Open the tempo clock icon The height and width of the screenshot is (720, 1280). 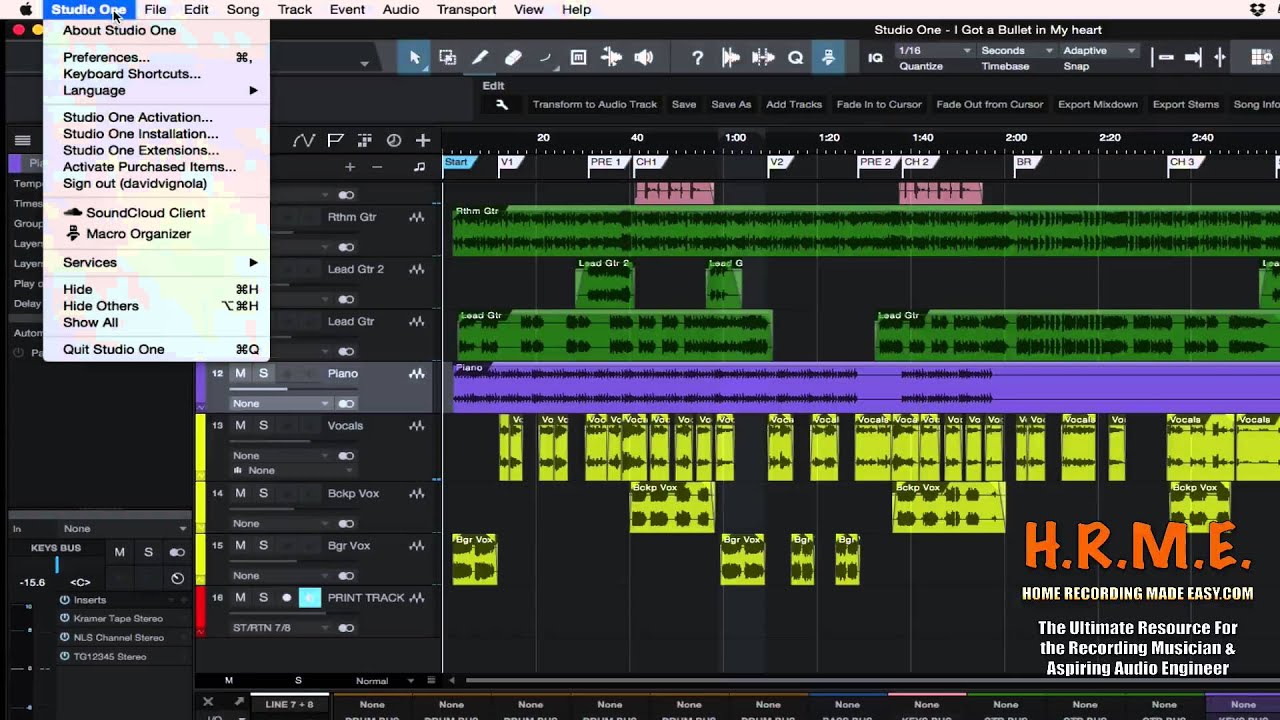pos(393,141)
